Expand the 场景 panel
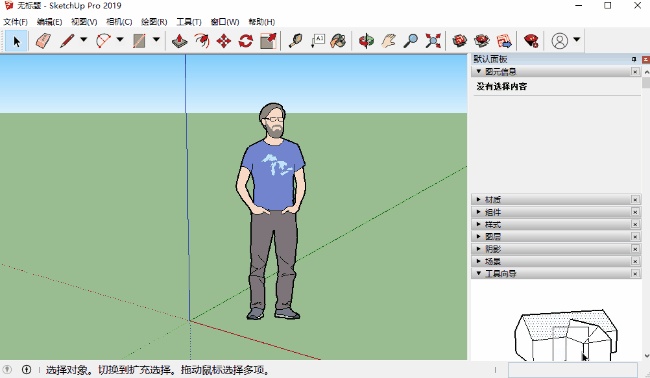 [479, 261]
